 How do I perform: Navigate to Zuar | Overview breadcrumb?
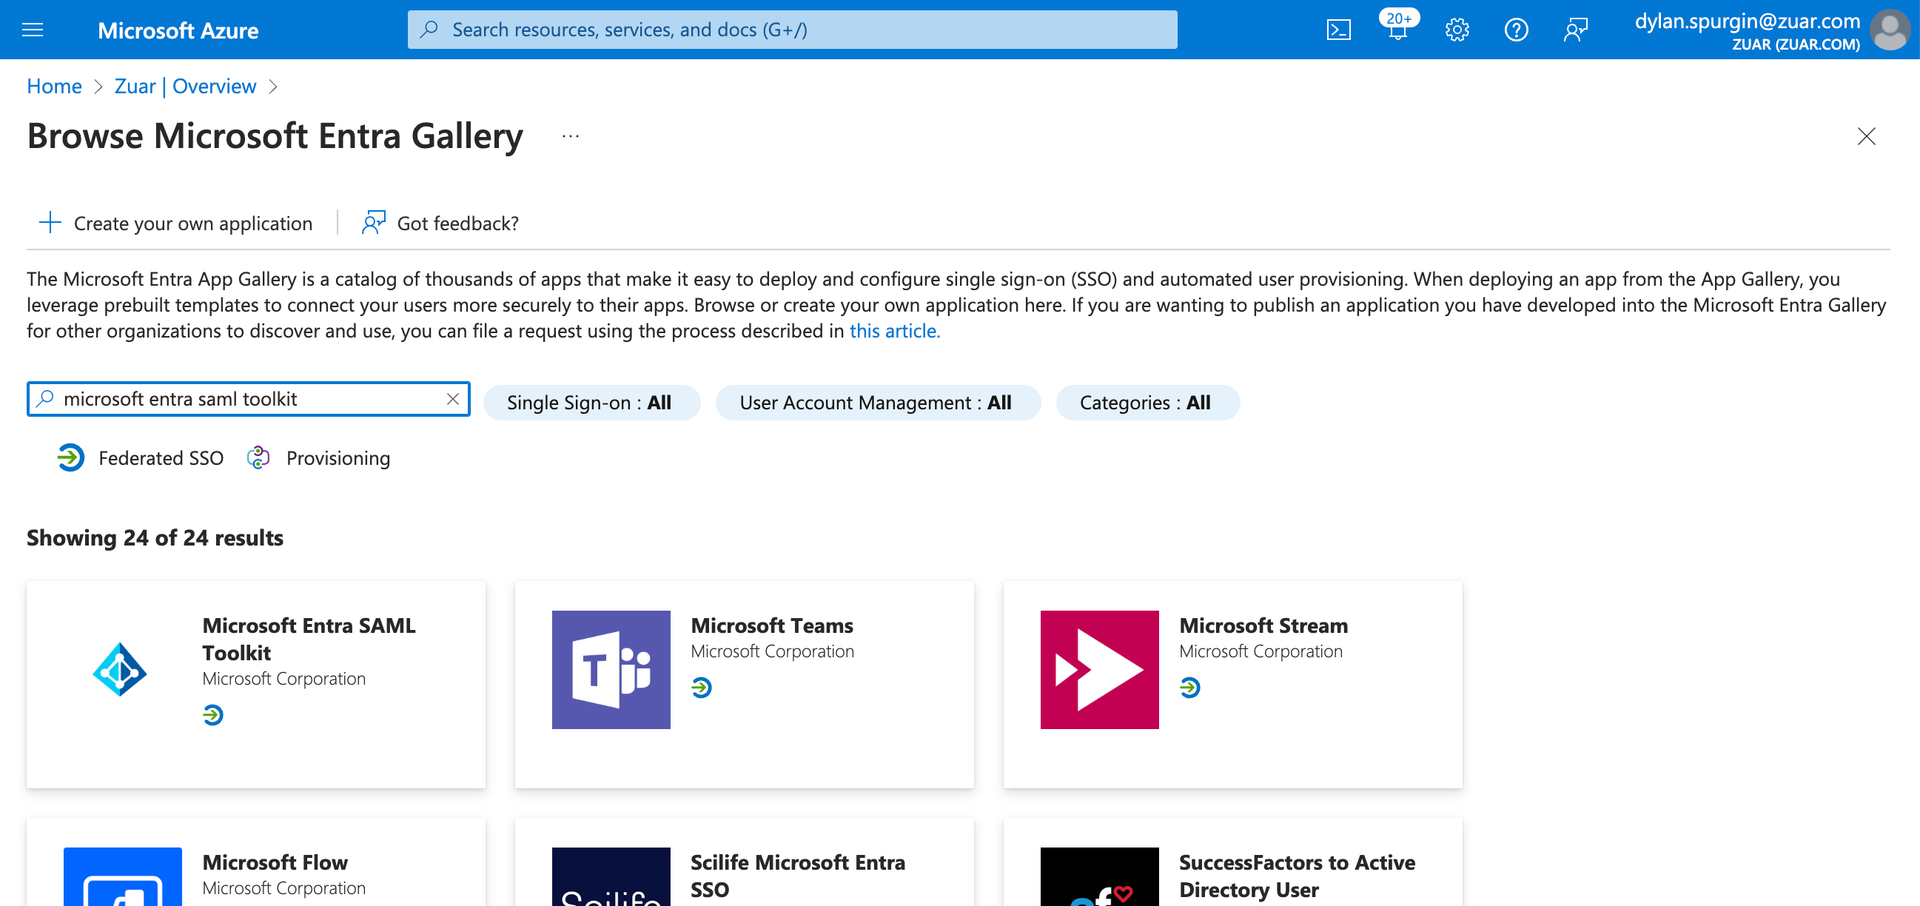click(x=185, y=86)
